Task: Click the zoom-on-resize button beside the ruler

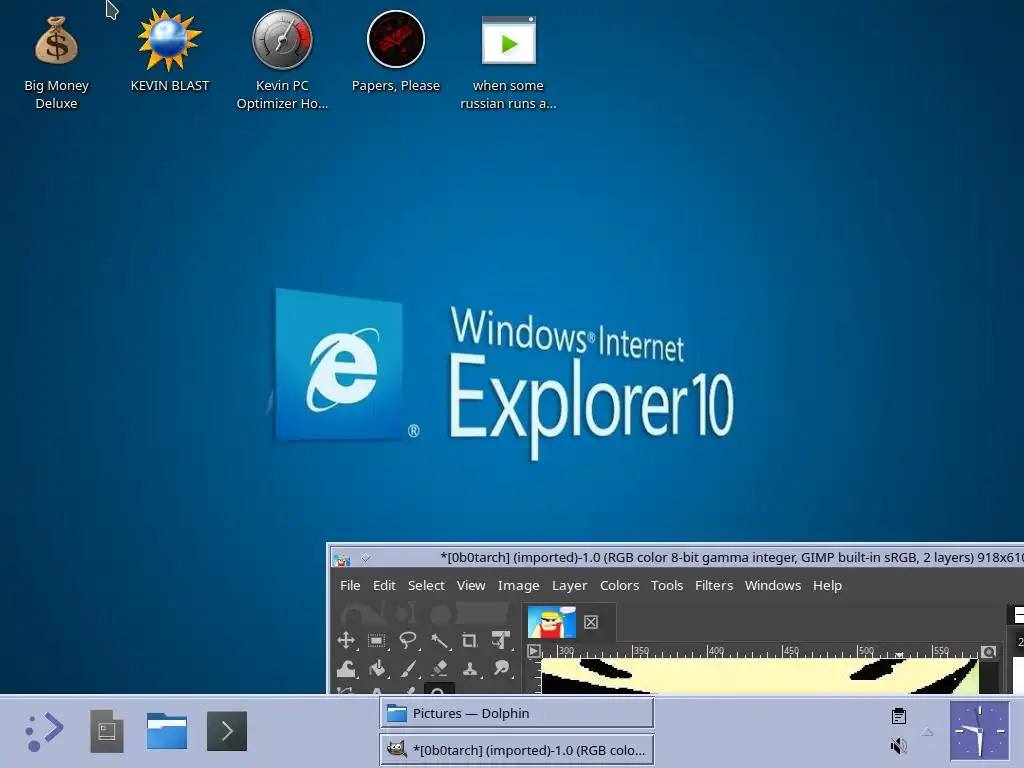Action: [x=989, y=651]
